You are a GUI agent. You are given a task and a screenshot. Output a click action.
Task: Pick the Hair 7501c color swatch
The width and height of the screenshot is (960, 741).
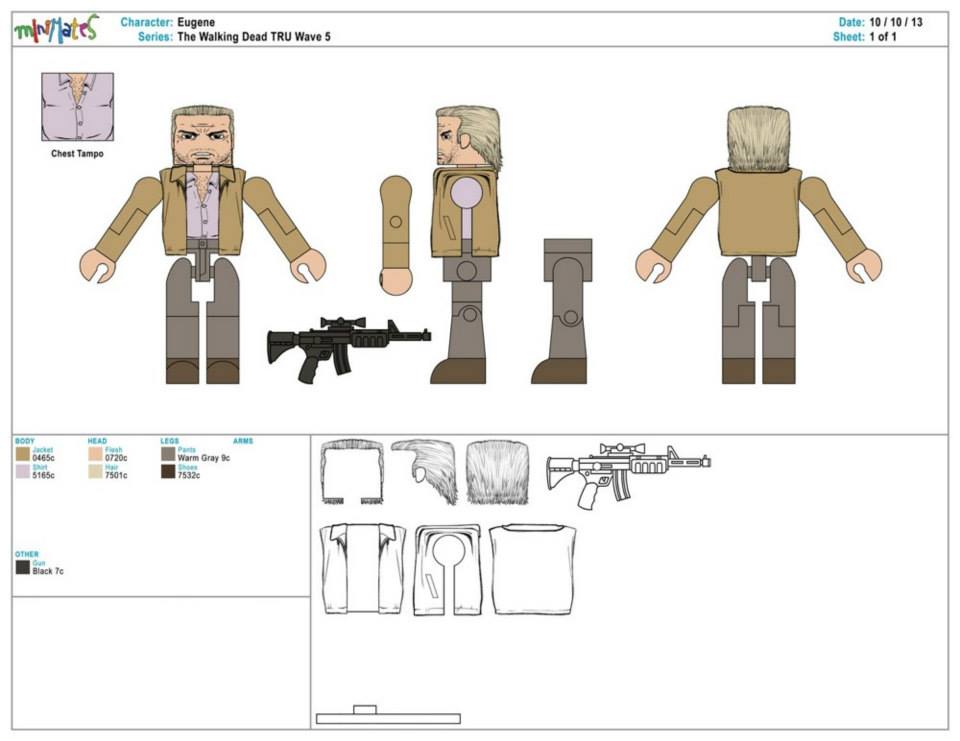(x=95, y=472)
